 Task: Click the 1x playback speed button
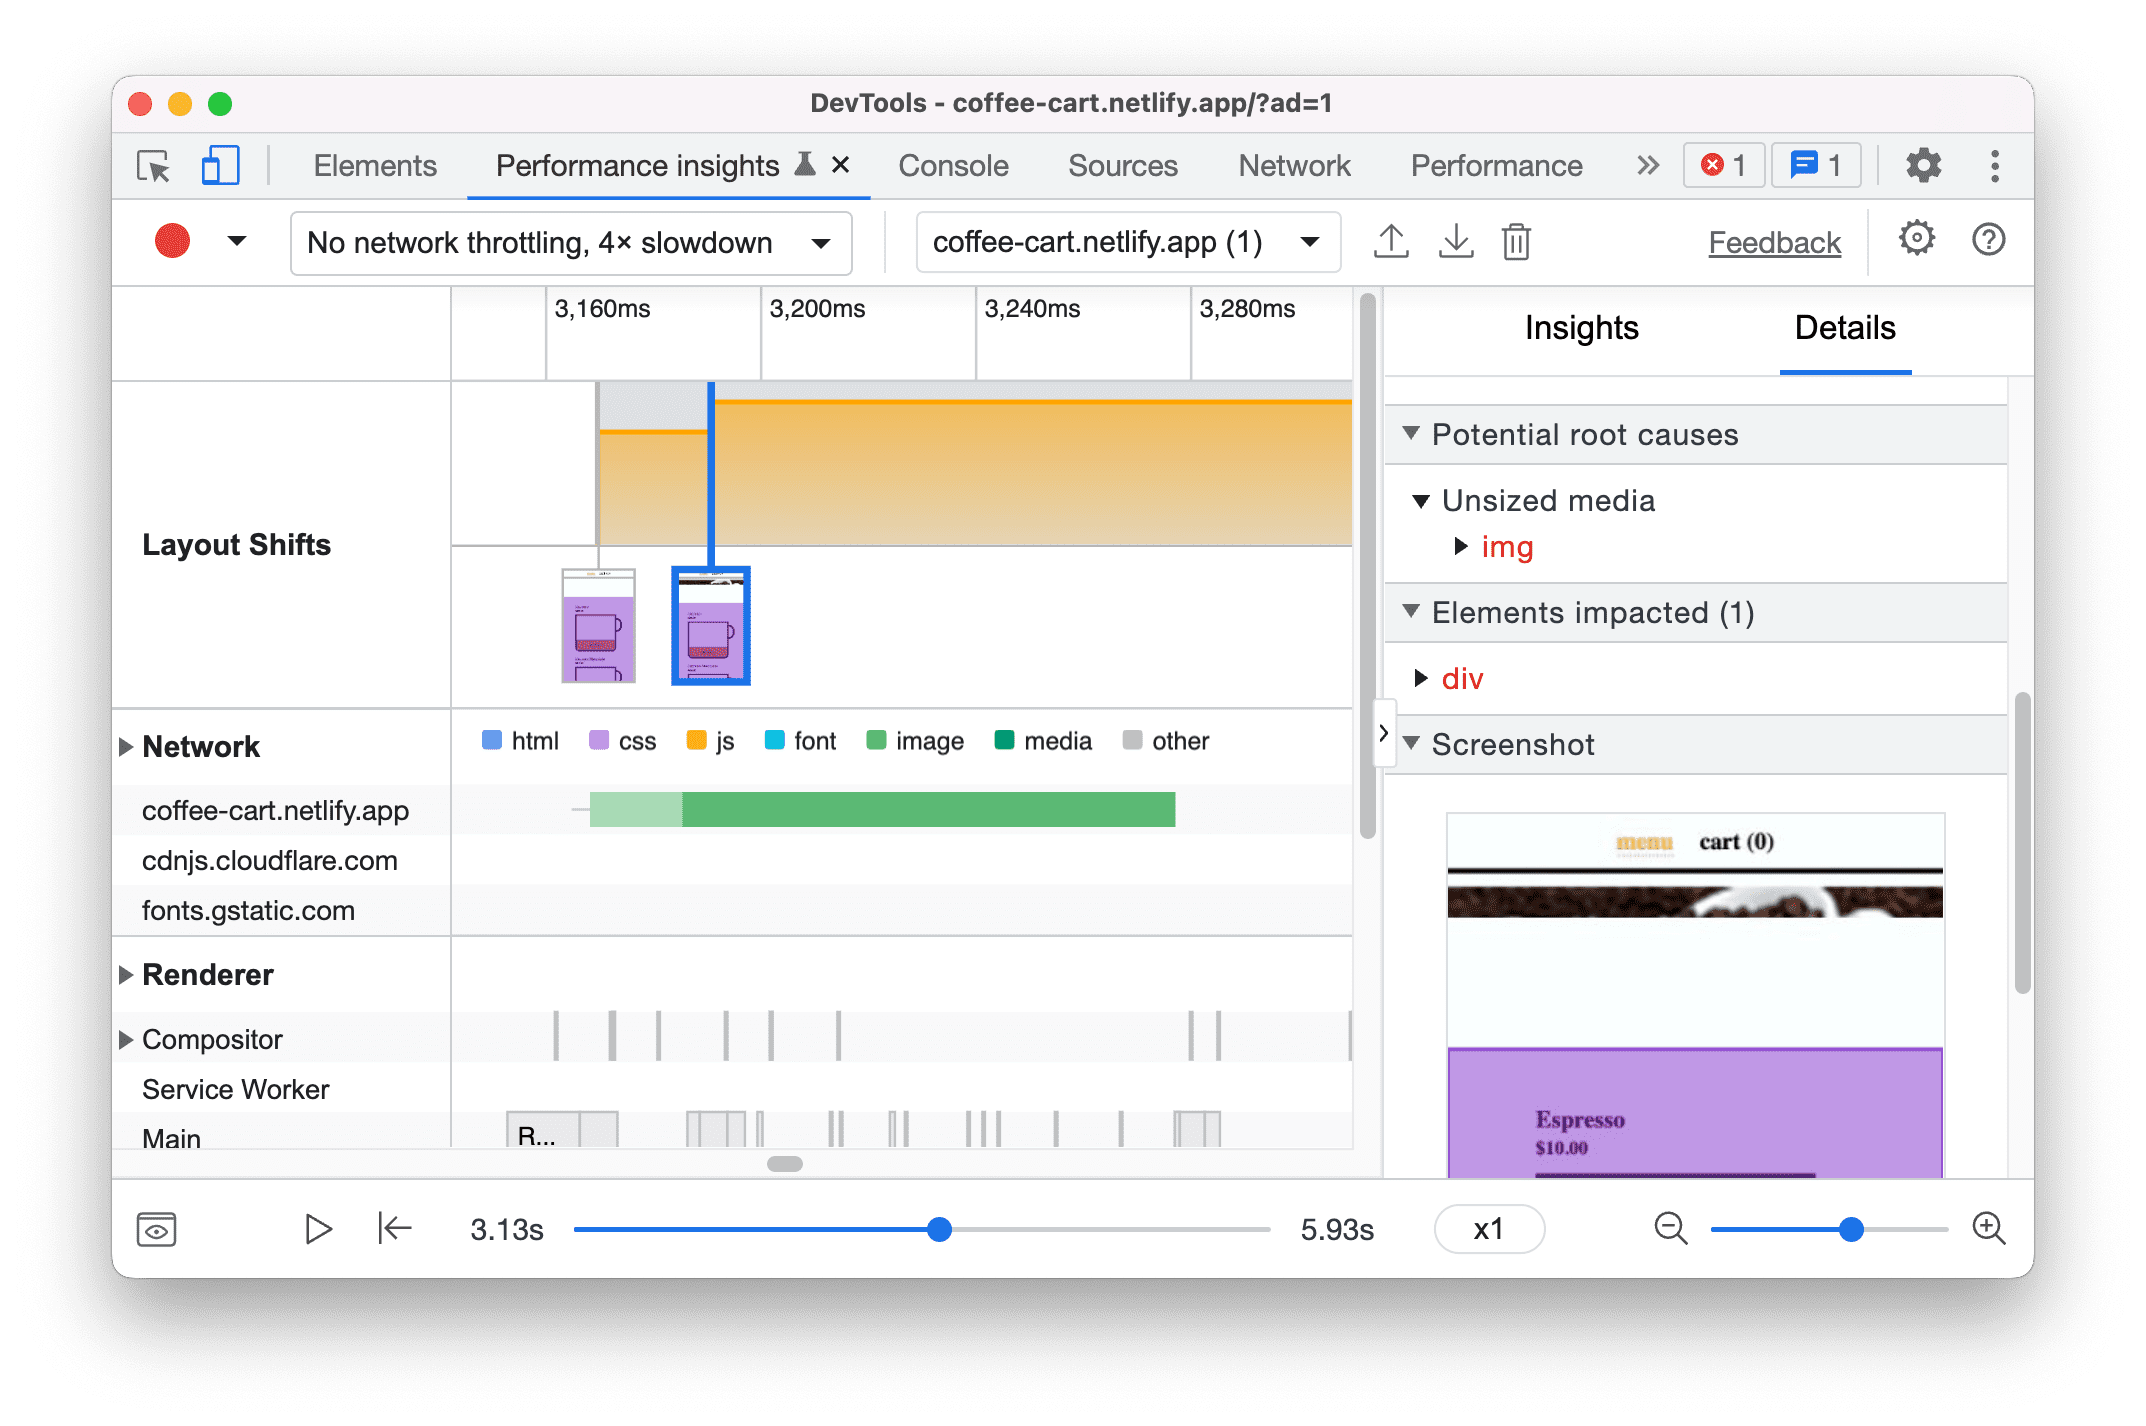click(x=1486, y=1225)
